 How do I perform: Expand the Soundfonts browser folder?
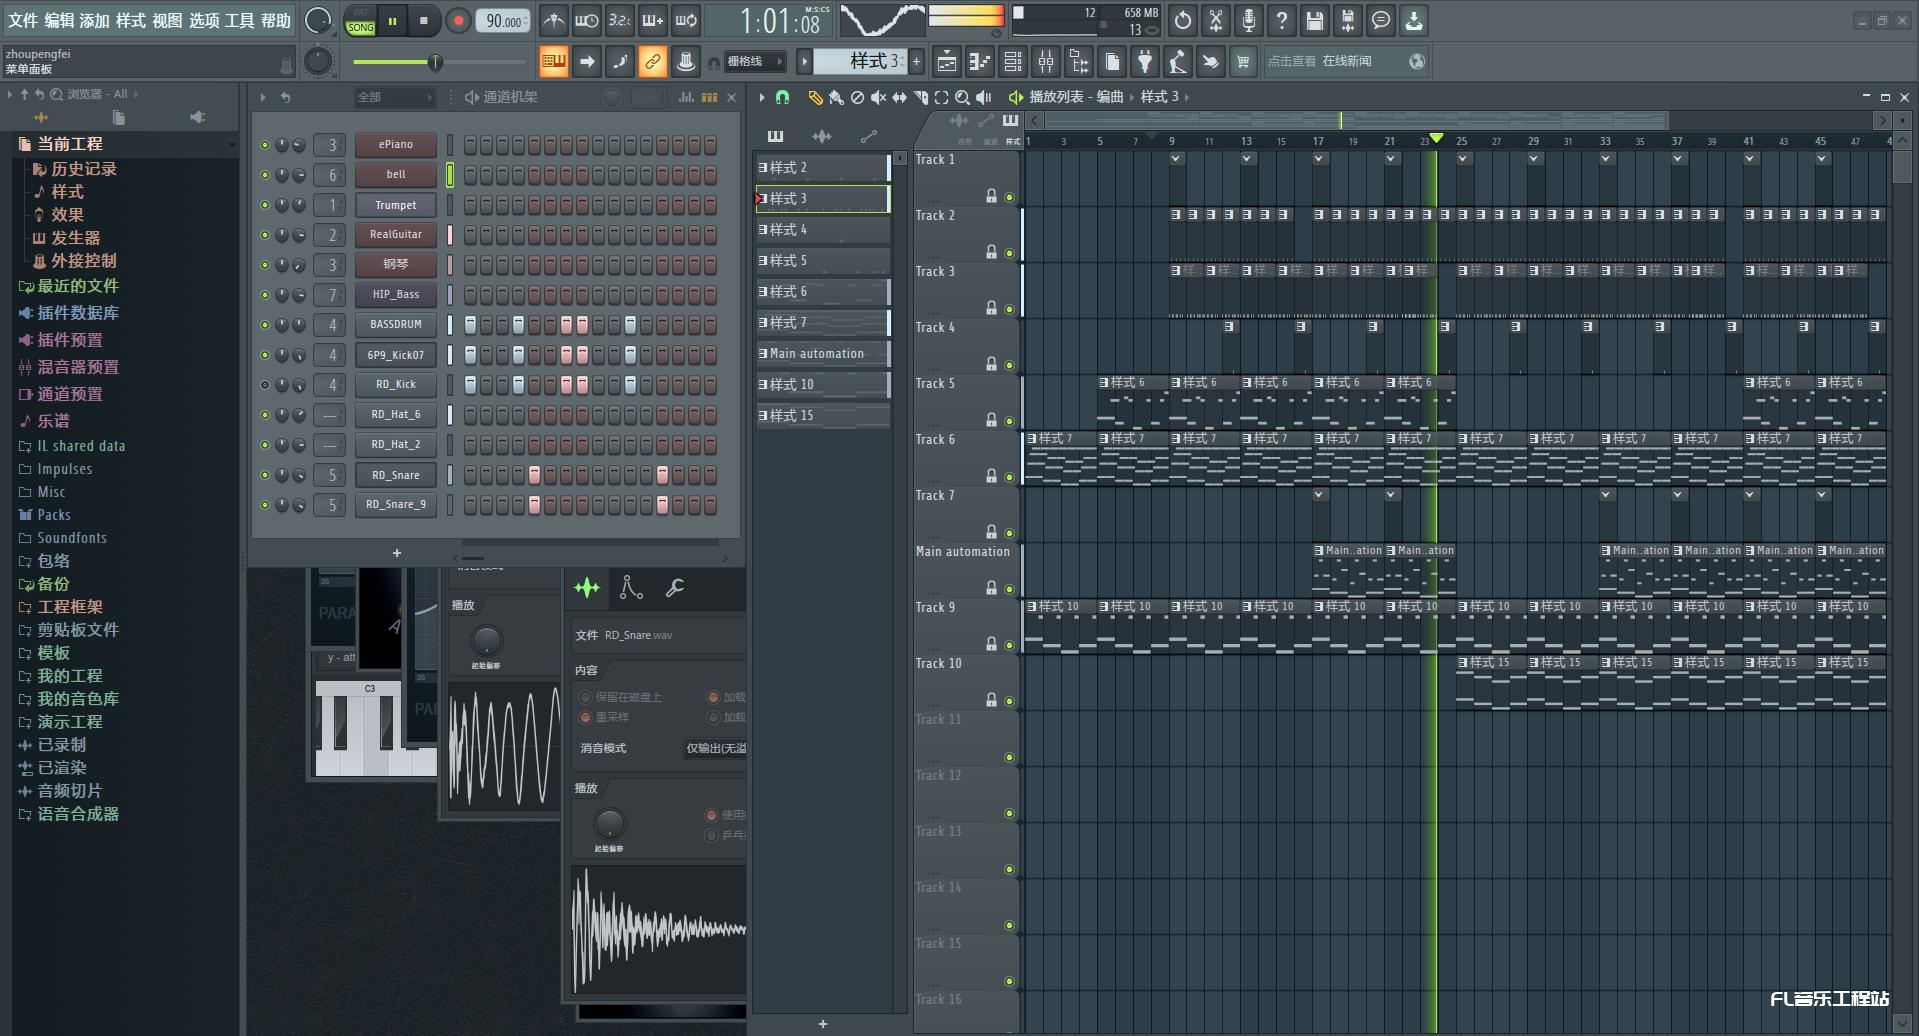[x=72, y=538]
